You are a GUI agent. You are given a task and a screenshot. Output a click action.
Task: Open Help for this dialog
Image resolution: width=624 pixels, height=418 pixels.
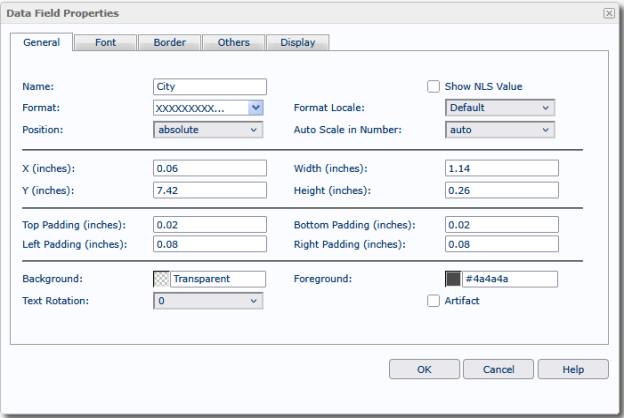572,369
